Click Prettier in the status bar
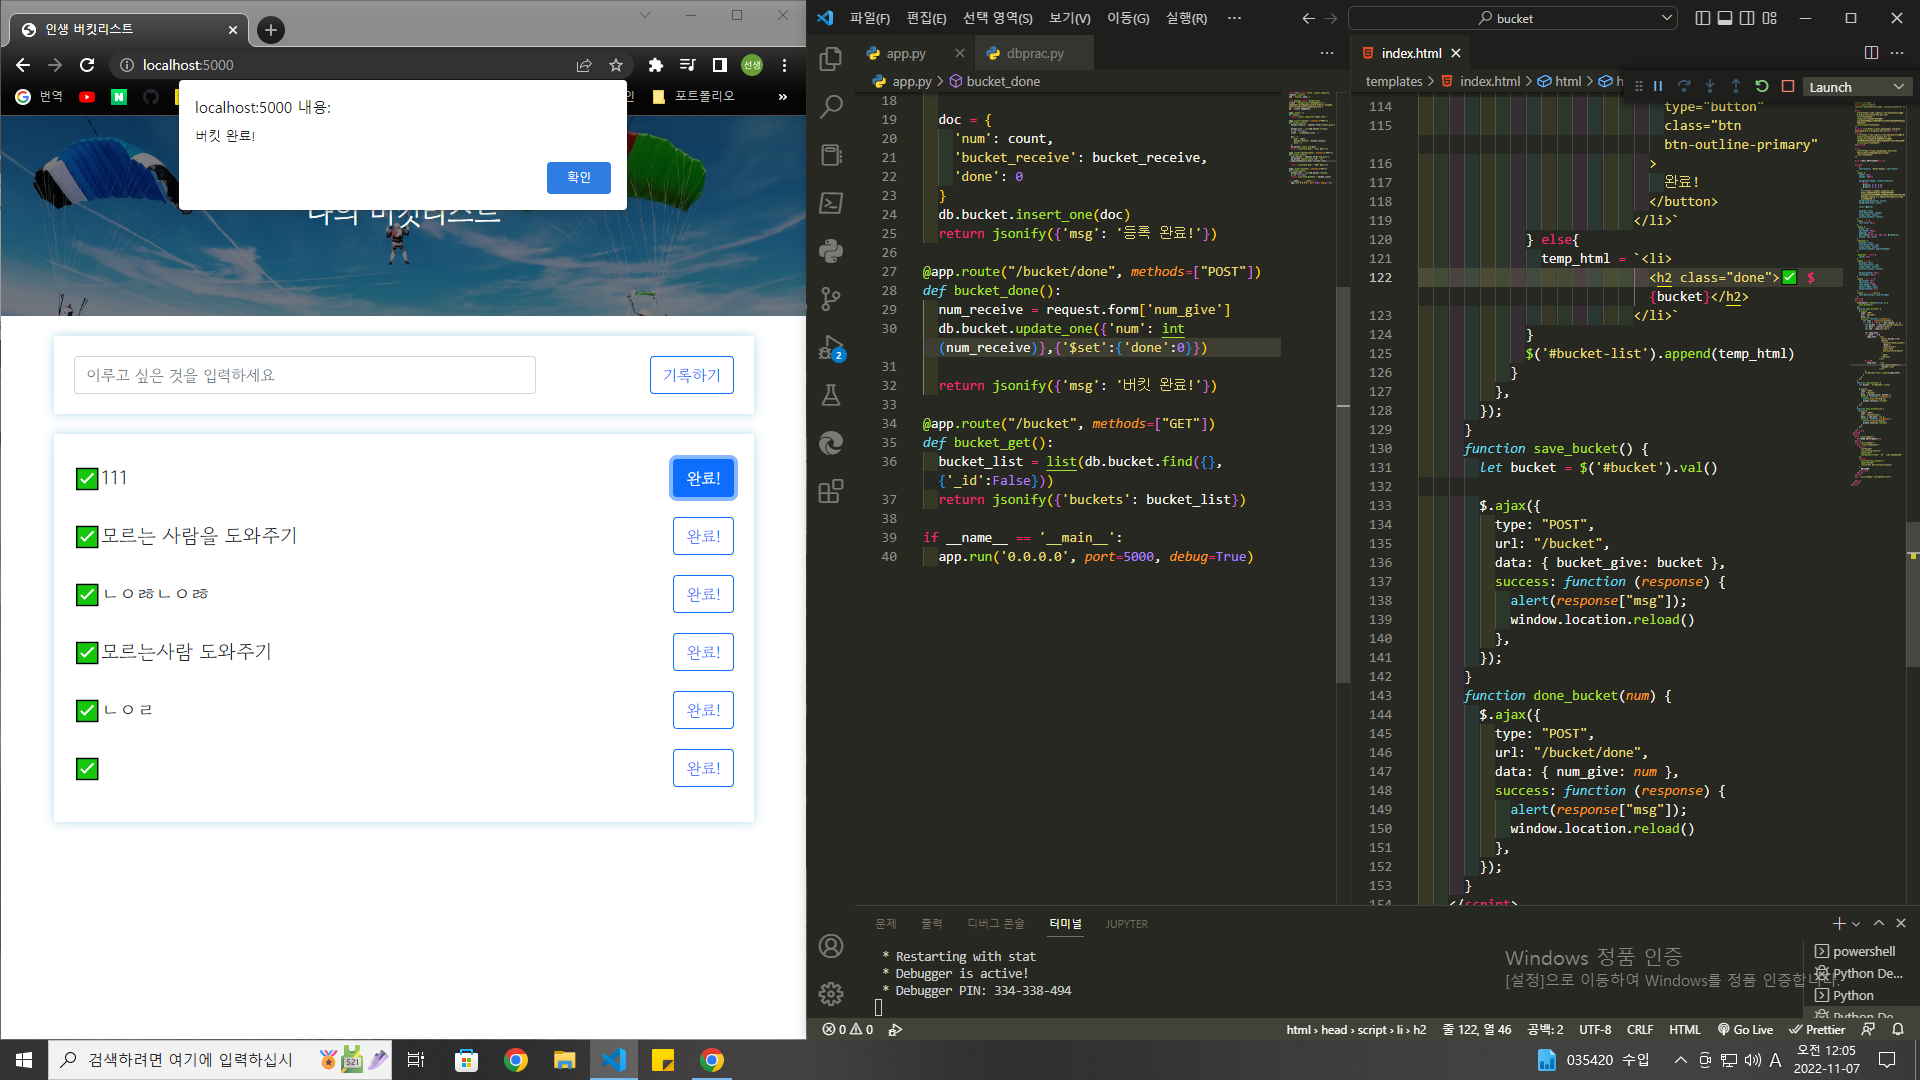1920x1080 pixels. (1817, 1029)
